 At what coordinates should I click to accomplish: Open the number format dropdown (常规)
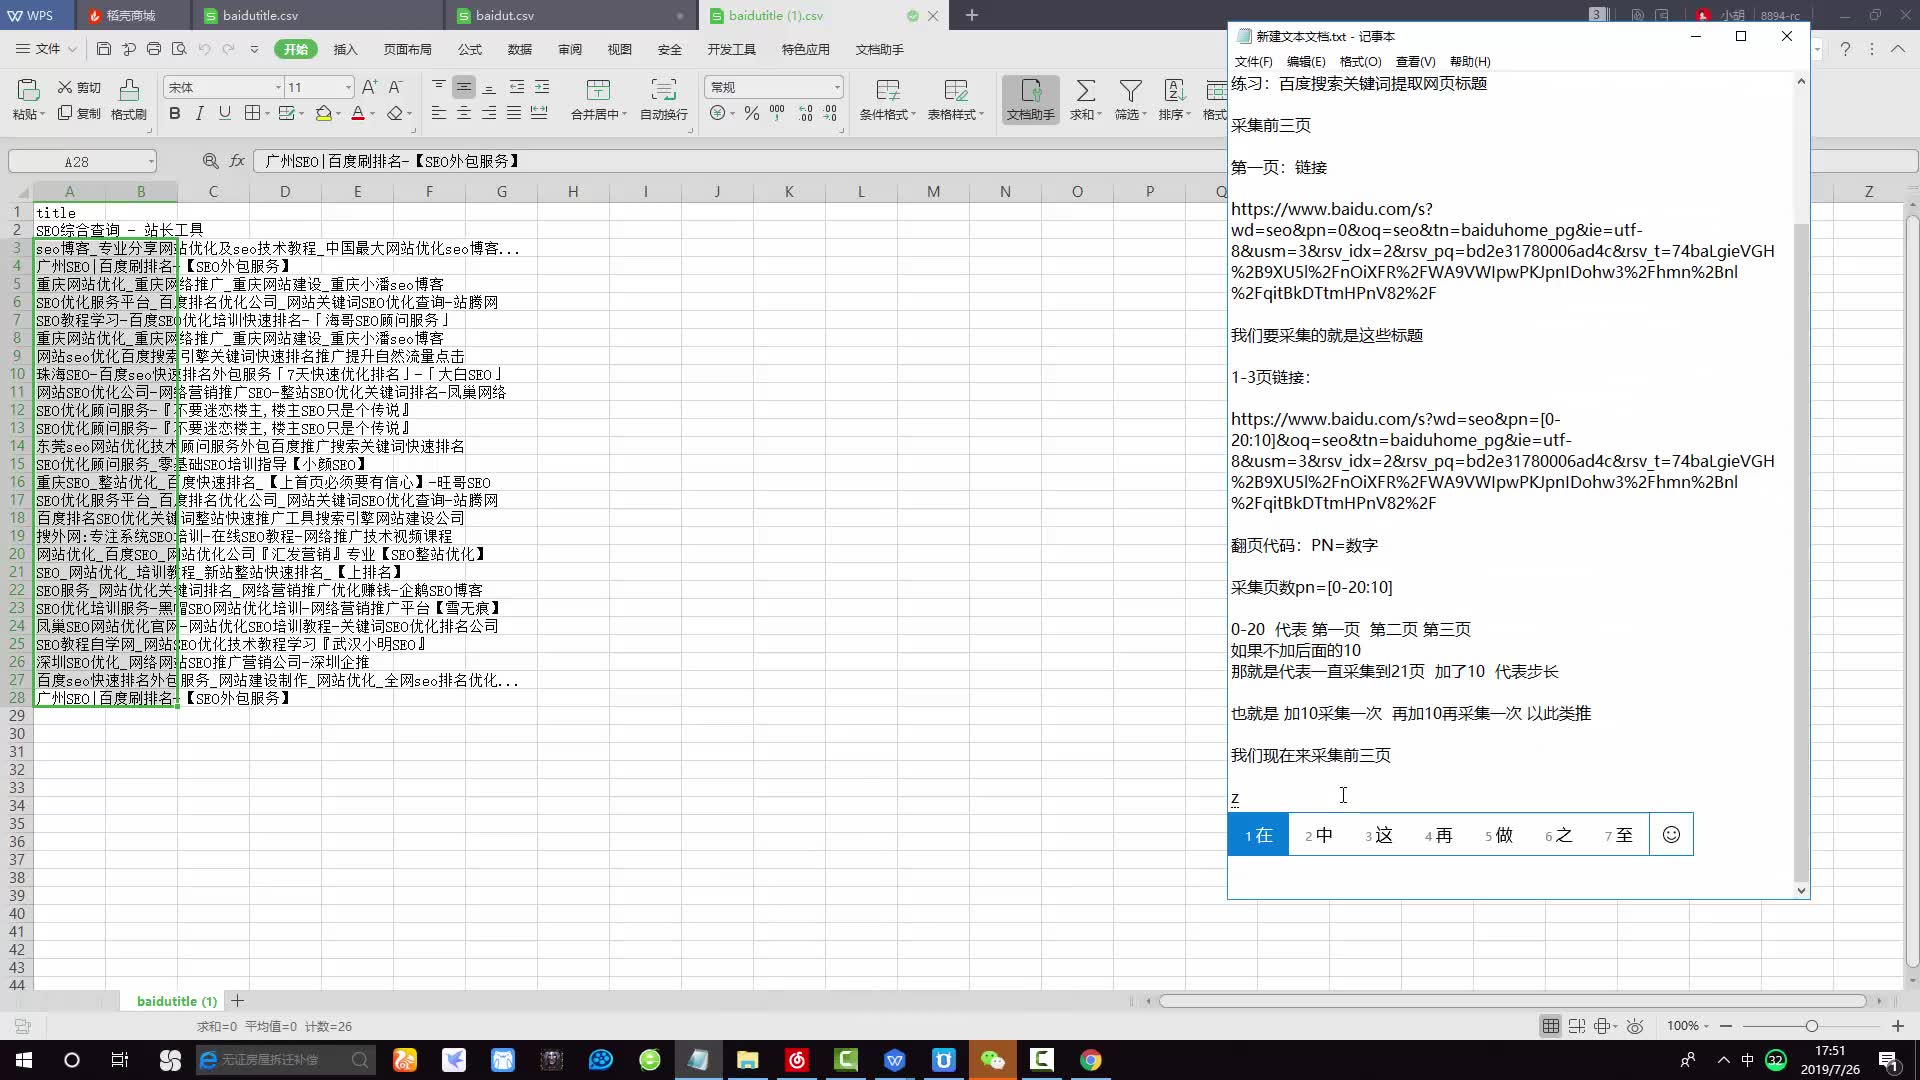pyautogui.click(x=837, y=87)
